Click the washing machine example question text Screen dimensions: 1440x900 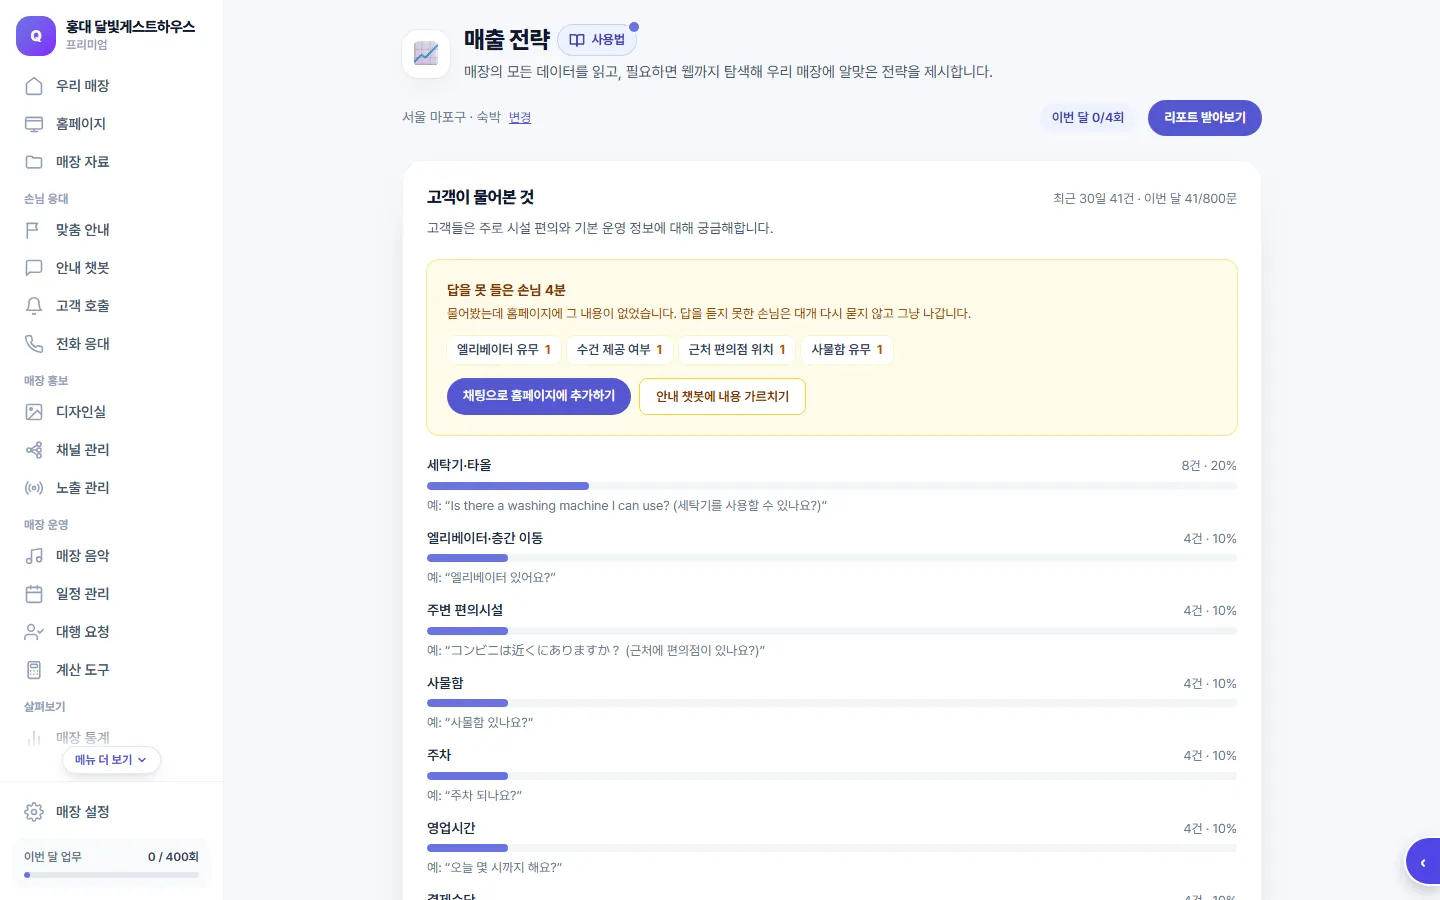(x=627, y=506)
